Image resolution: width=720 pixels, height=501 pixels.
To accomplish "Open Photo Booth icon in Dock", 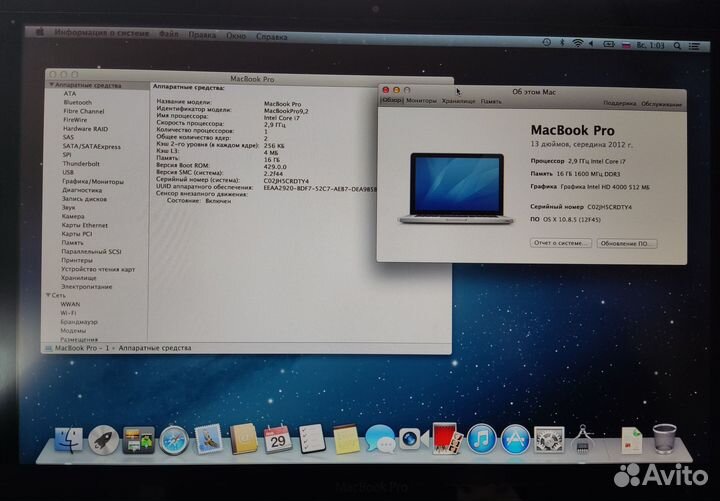I will pos(445,438).
